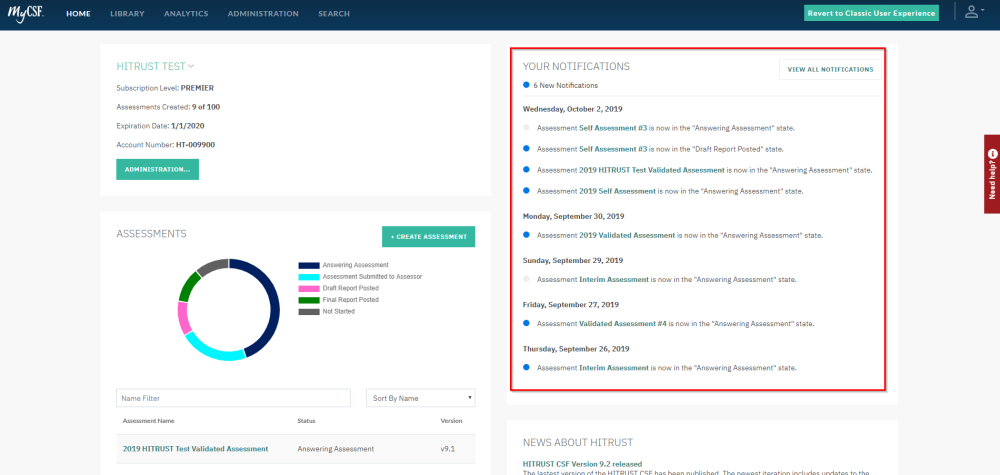The height and width of the screenshot is (475, 1000).
Task: Open the Sort By Name dropdown
Action: point(420,398)
